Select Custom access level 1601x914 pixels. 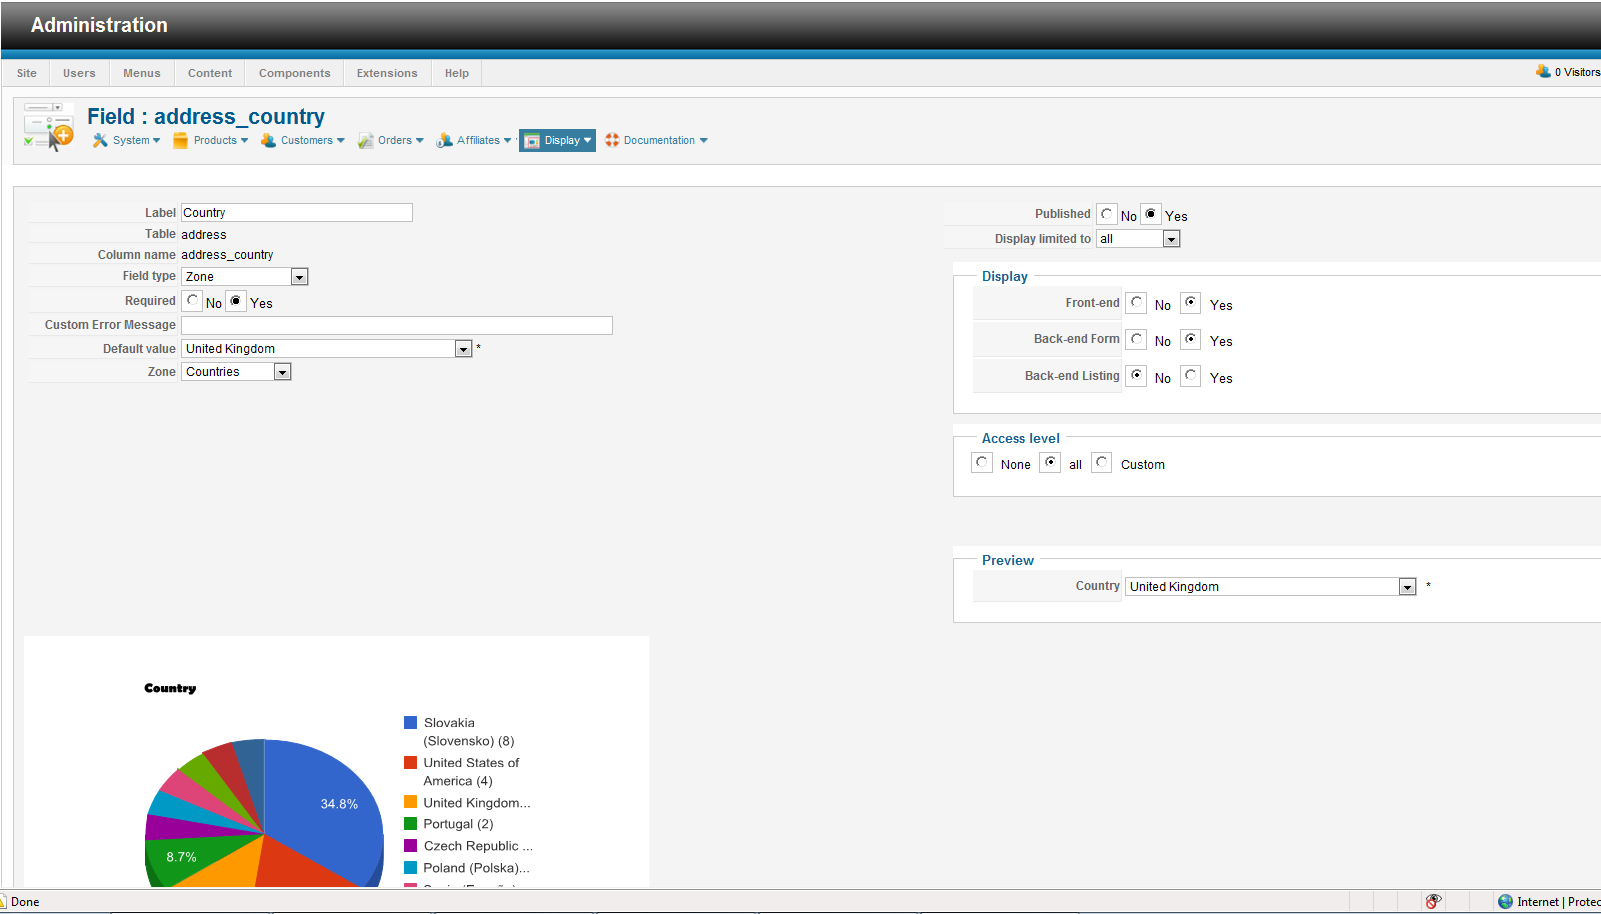coord(1102,462)
